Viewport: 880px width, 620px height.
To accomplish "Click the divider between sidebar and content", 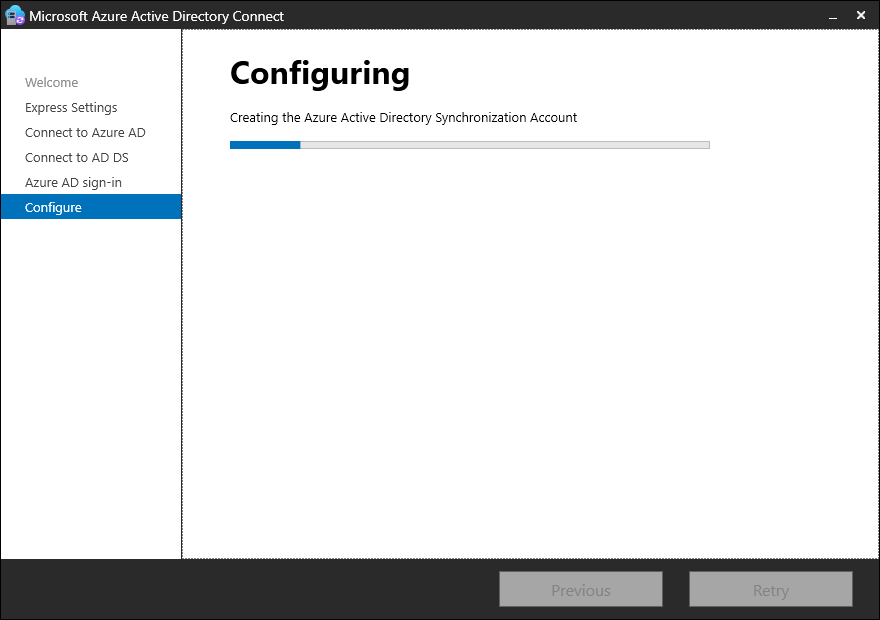I will point(182,300).
